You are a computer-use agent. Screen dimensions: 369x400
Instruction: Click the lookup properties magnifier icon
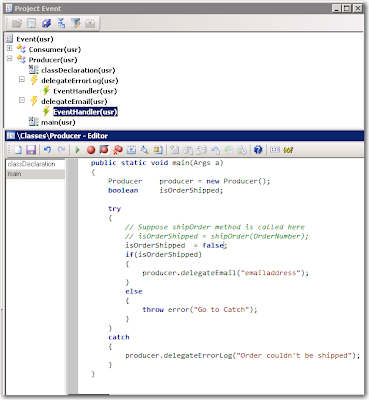(144, 150)
